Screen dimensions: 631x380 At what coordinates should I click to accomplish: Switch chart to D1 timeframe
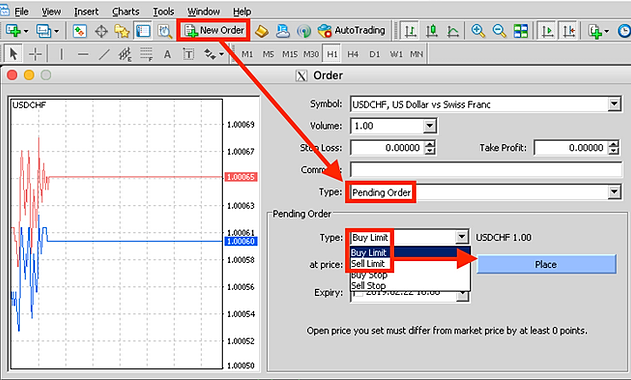pyautogui.click(x=375, y=54)
